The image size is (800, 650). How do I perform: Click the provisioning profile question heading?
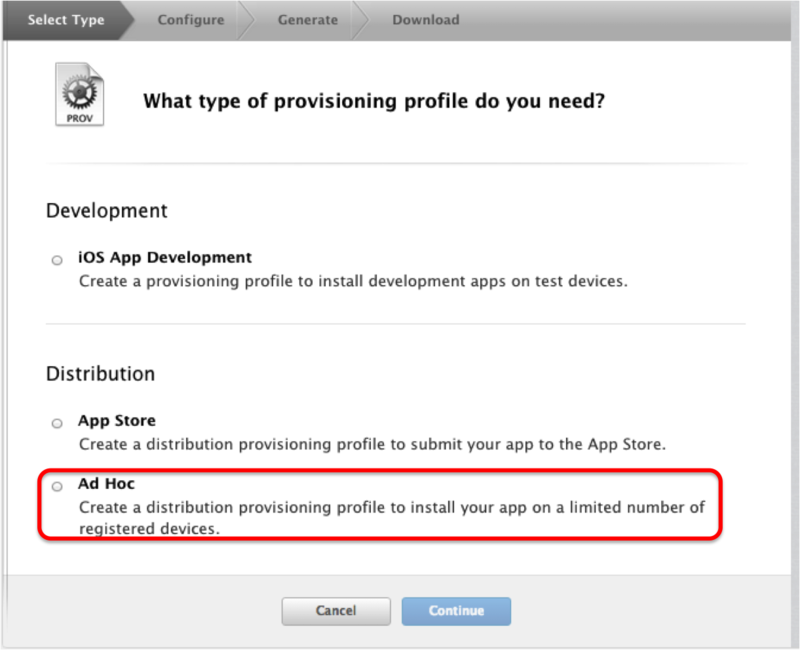click(374, 101)
